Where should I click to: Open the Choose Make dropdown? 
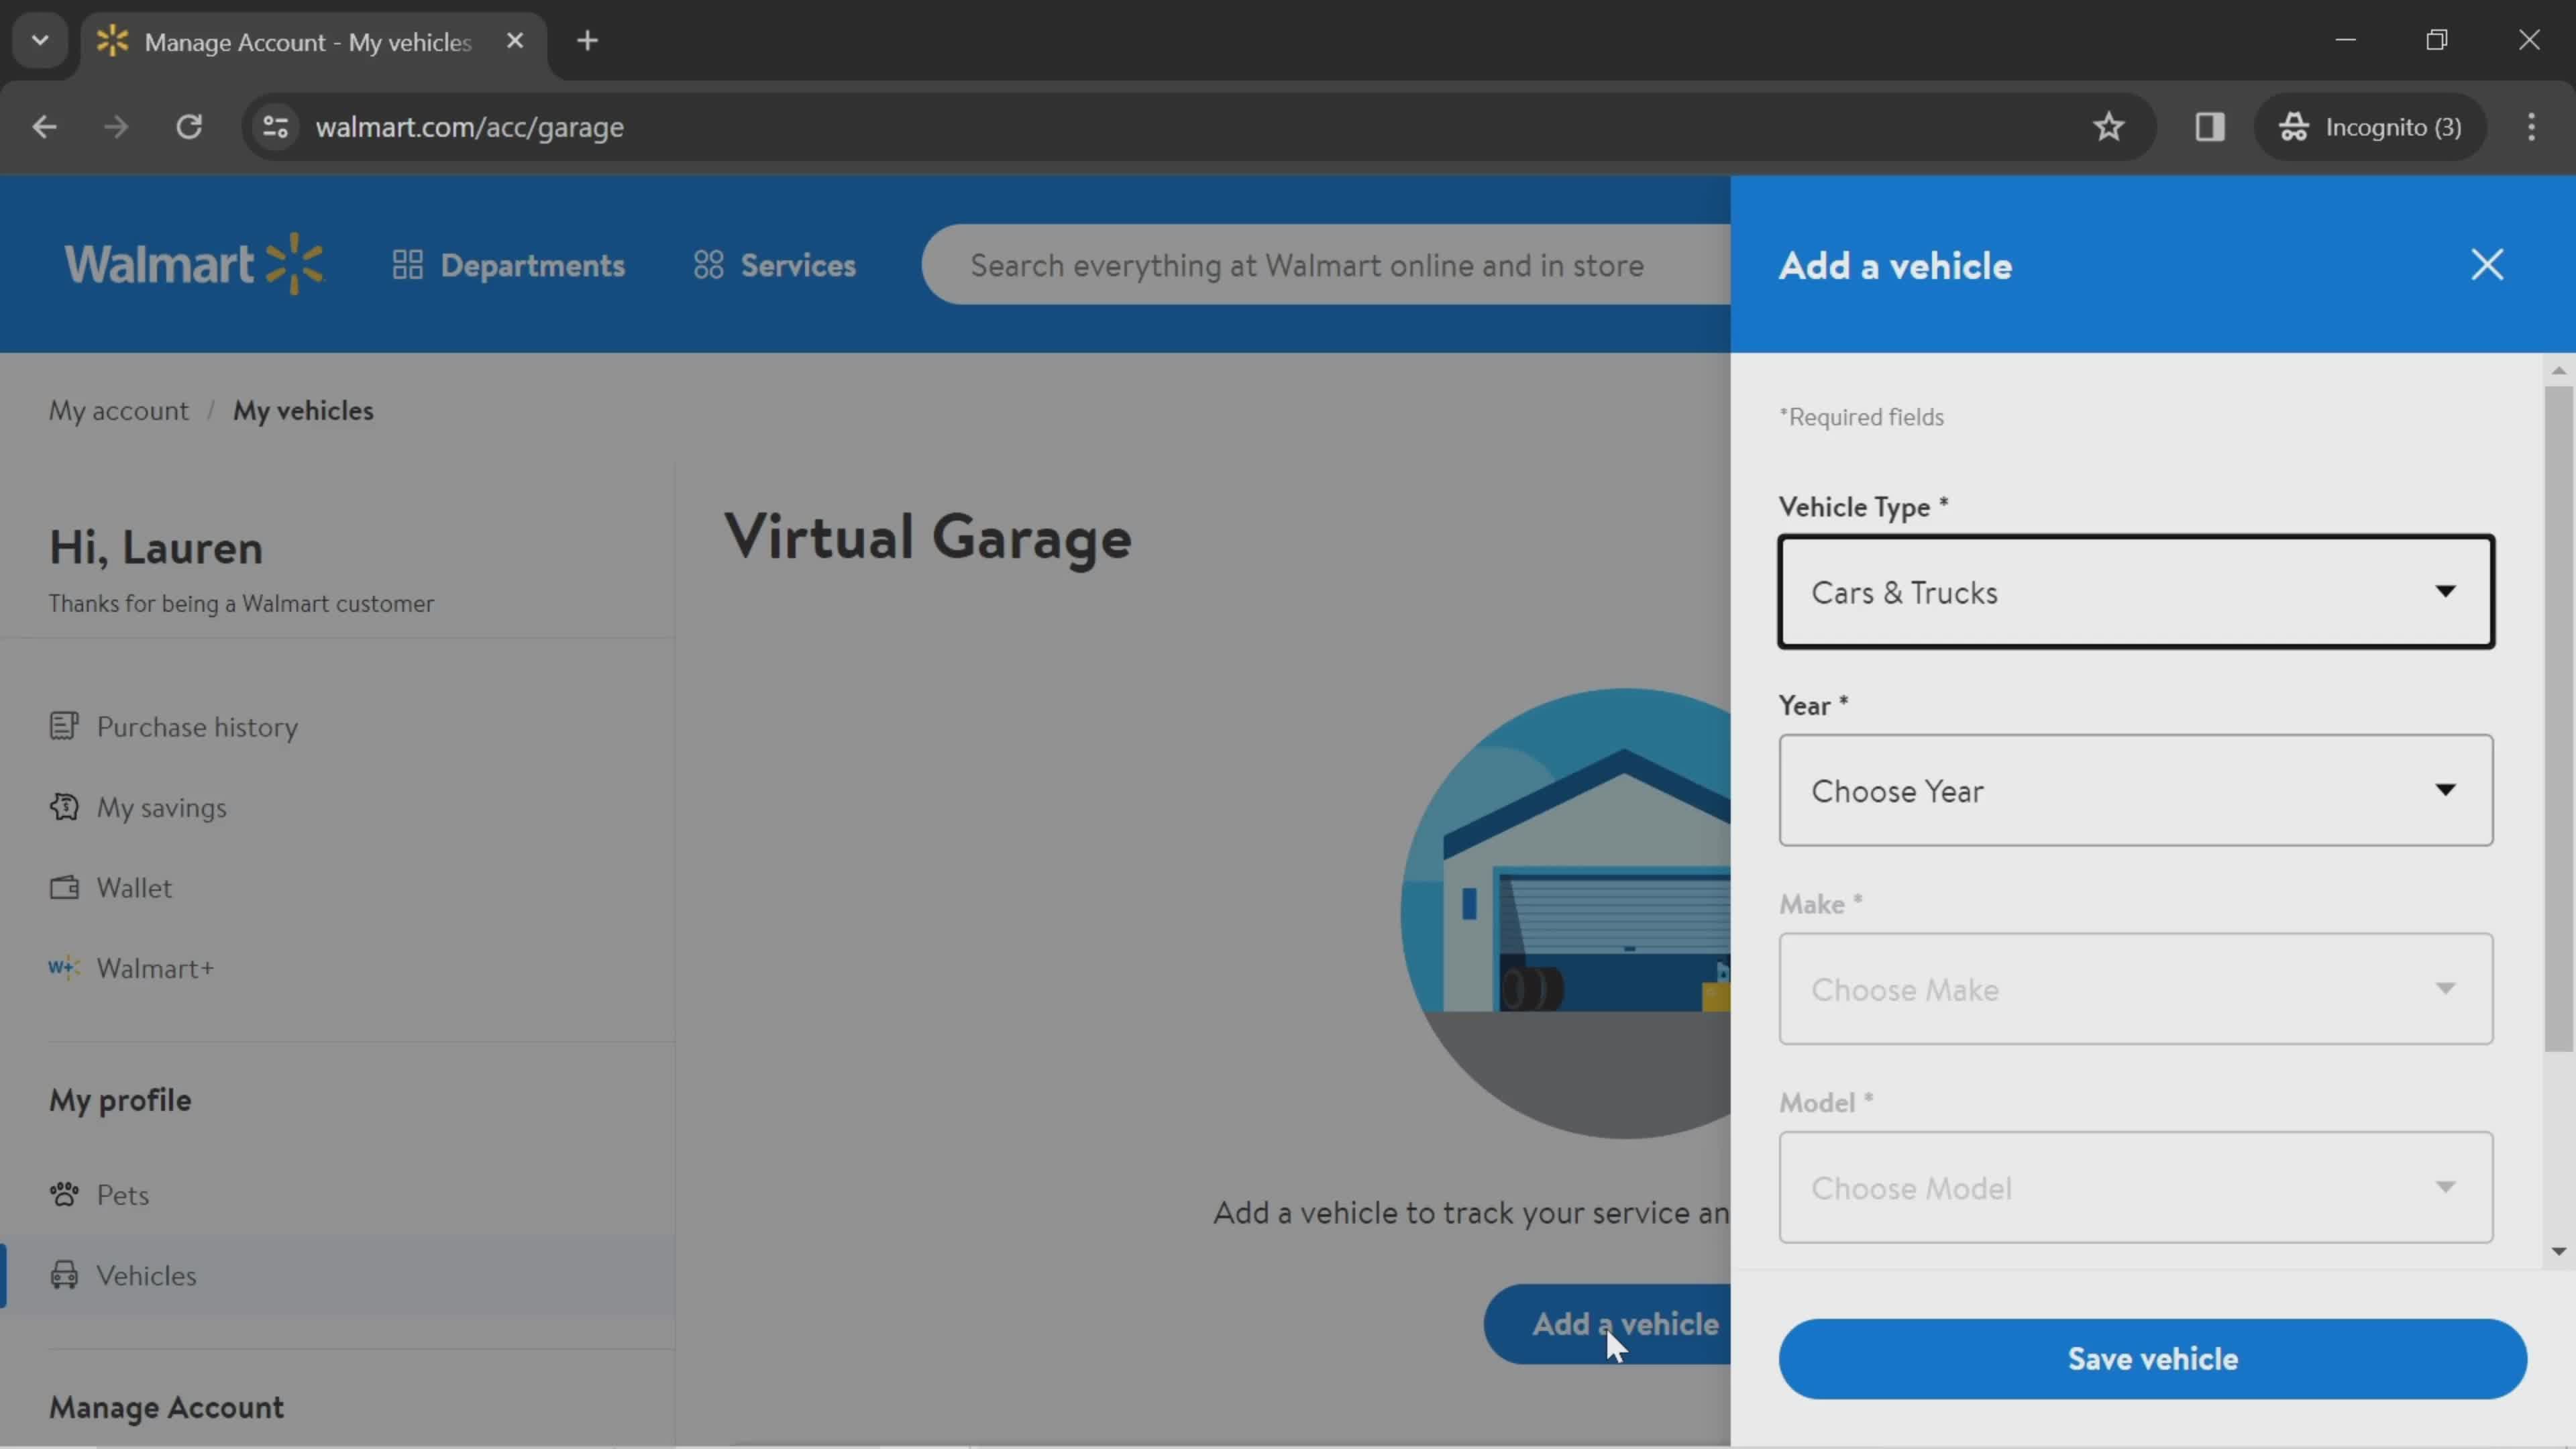click(x=2136, y=989)
